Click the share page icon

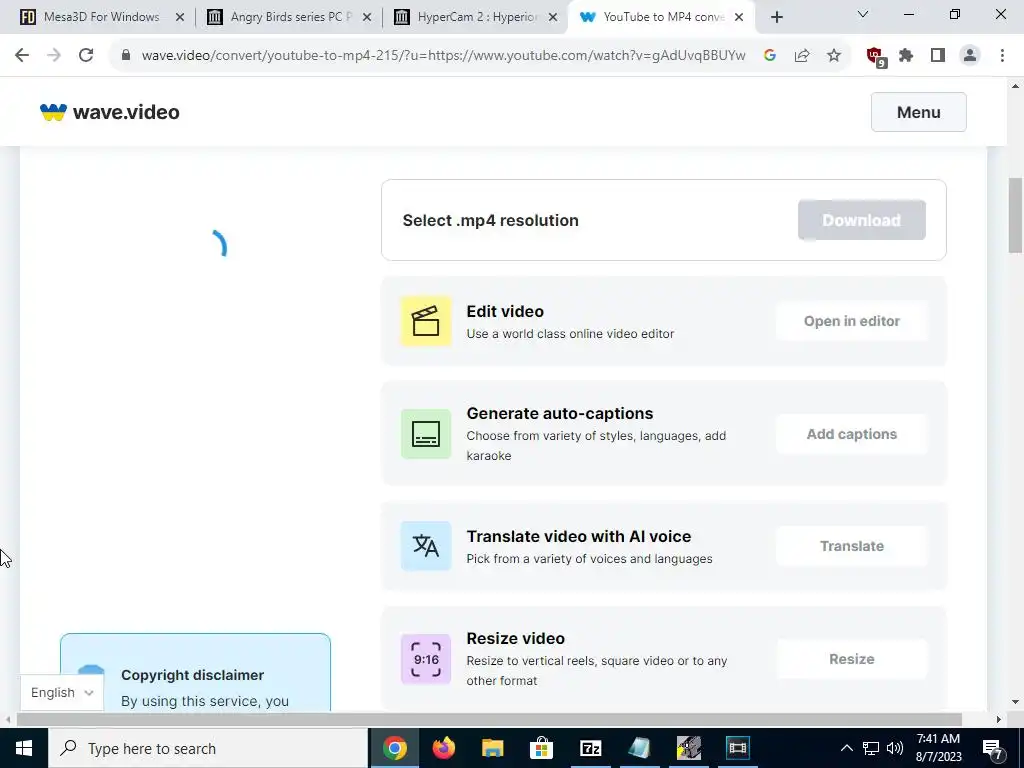click(x=802, y=56)
